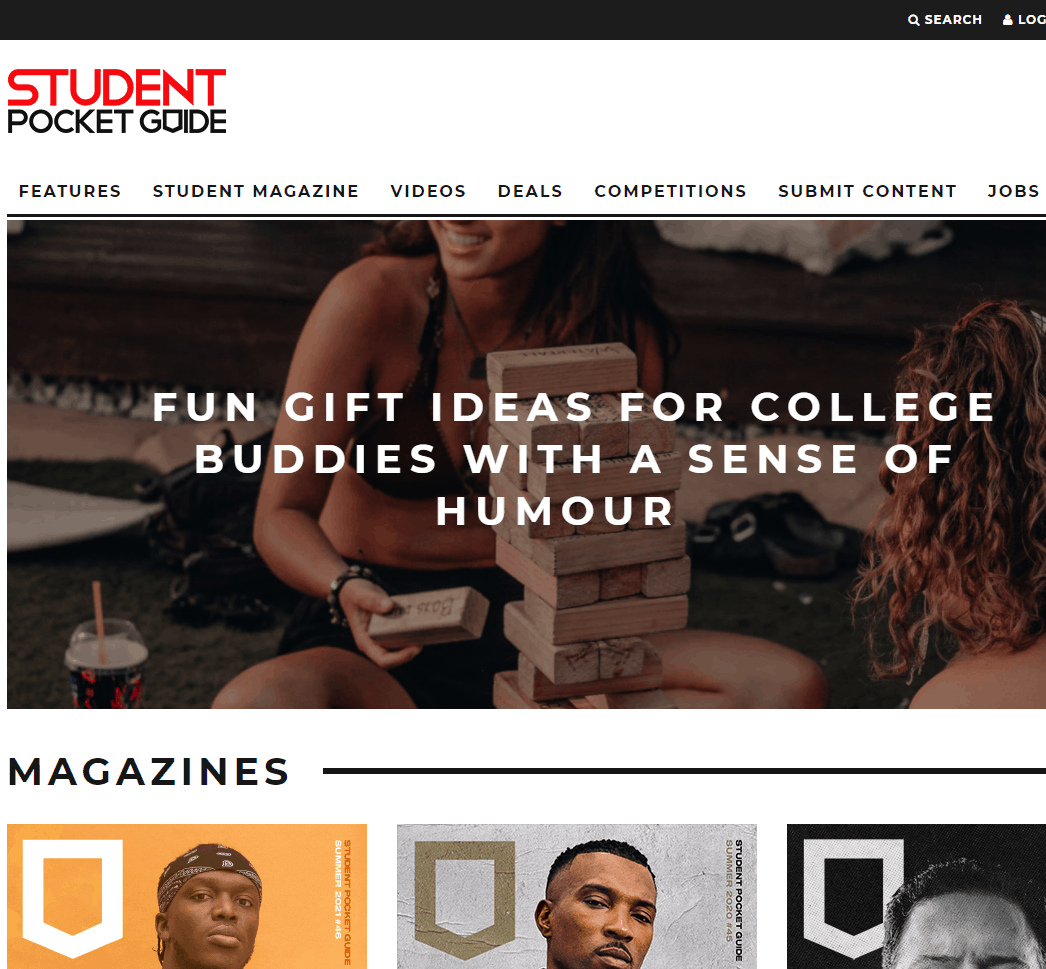Open the Jobs navigation item
Viewport: 1046px width, 969px height.
coord(1013,191)
